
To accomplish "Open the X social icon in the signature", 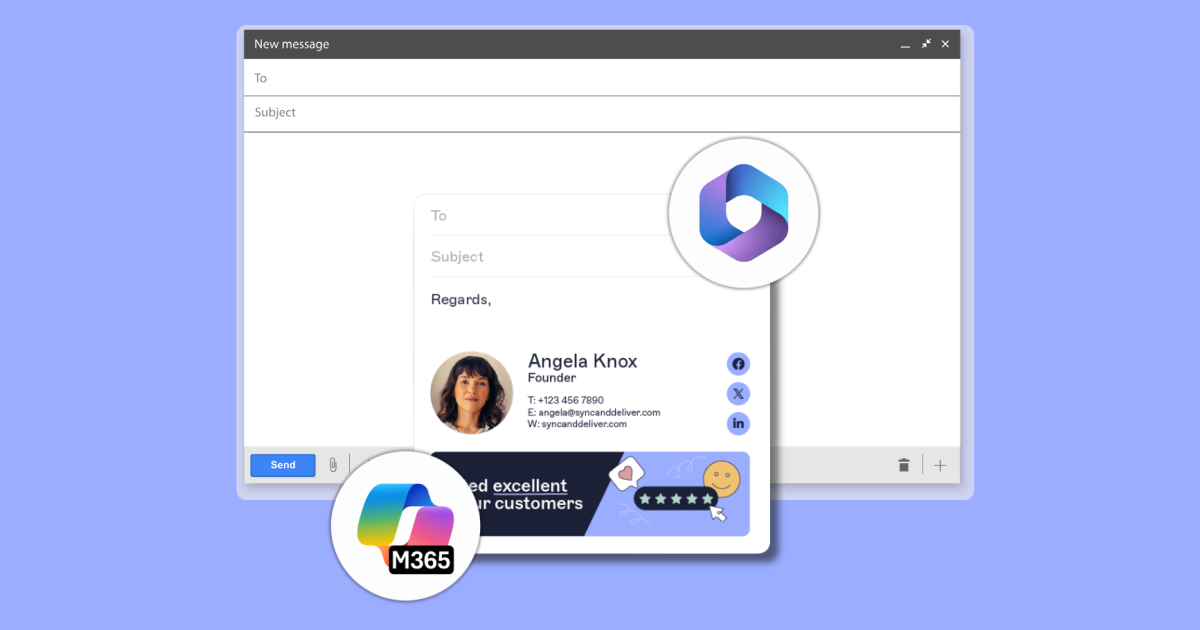I will 738,394.
